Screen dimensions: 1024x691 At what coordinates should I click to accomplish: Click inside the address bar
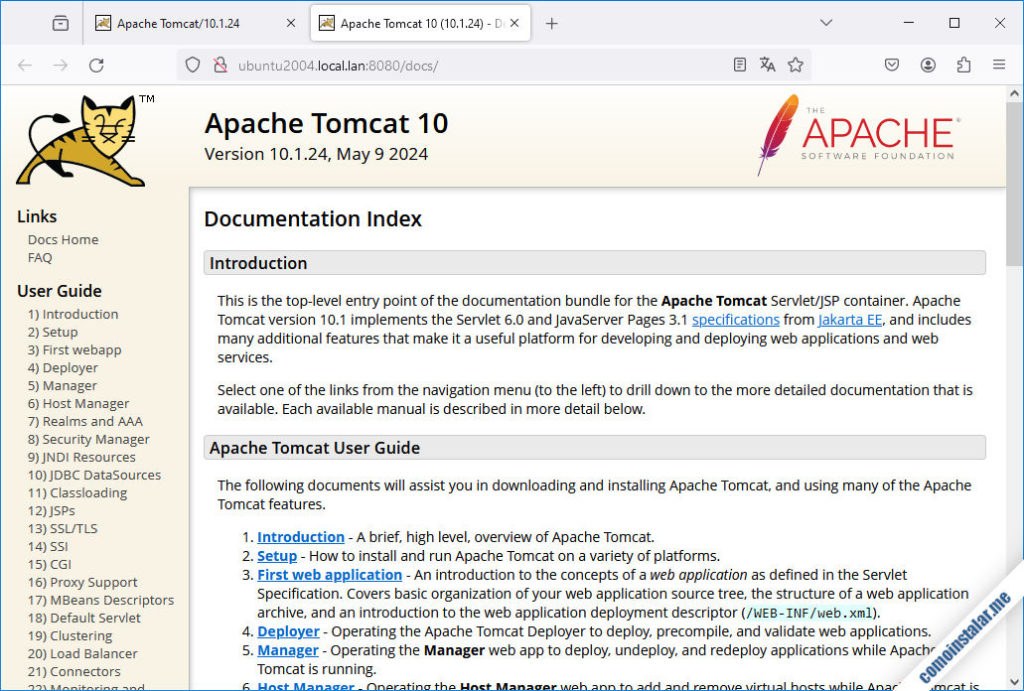click(x=450, y=64)
